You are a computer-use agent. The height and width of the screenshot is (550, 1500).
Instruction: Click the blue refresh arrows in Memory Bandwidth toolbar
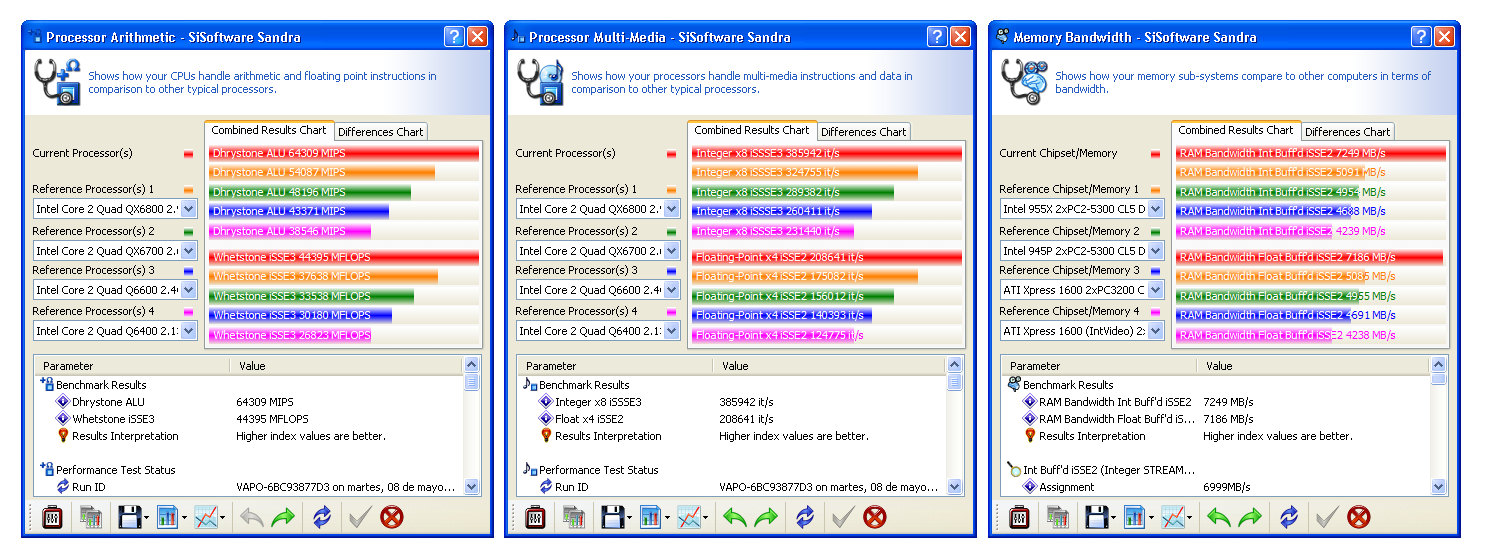[x=1289, y=517]
